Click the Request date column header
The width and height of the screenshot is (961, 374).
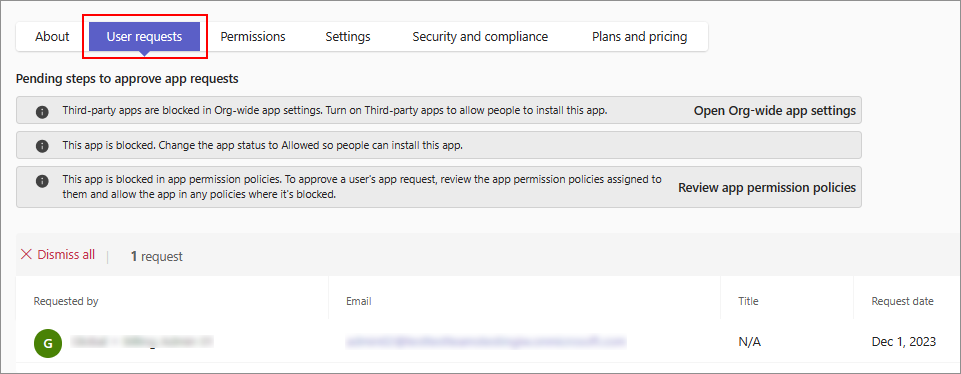click(x=903, y=301)
